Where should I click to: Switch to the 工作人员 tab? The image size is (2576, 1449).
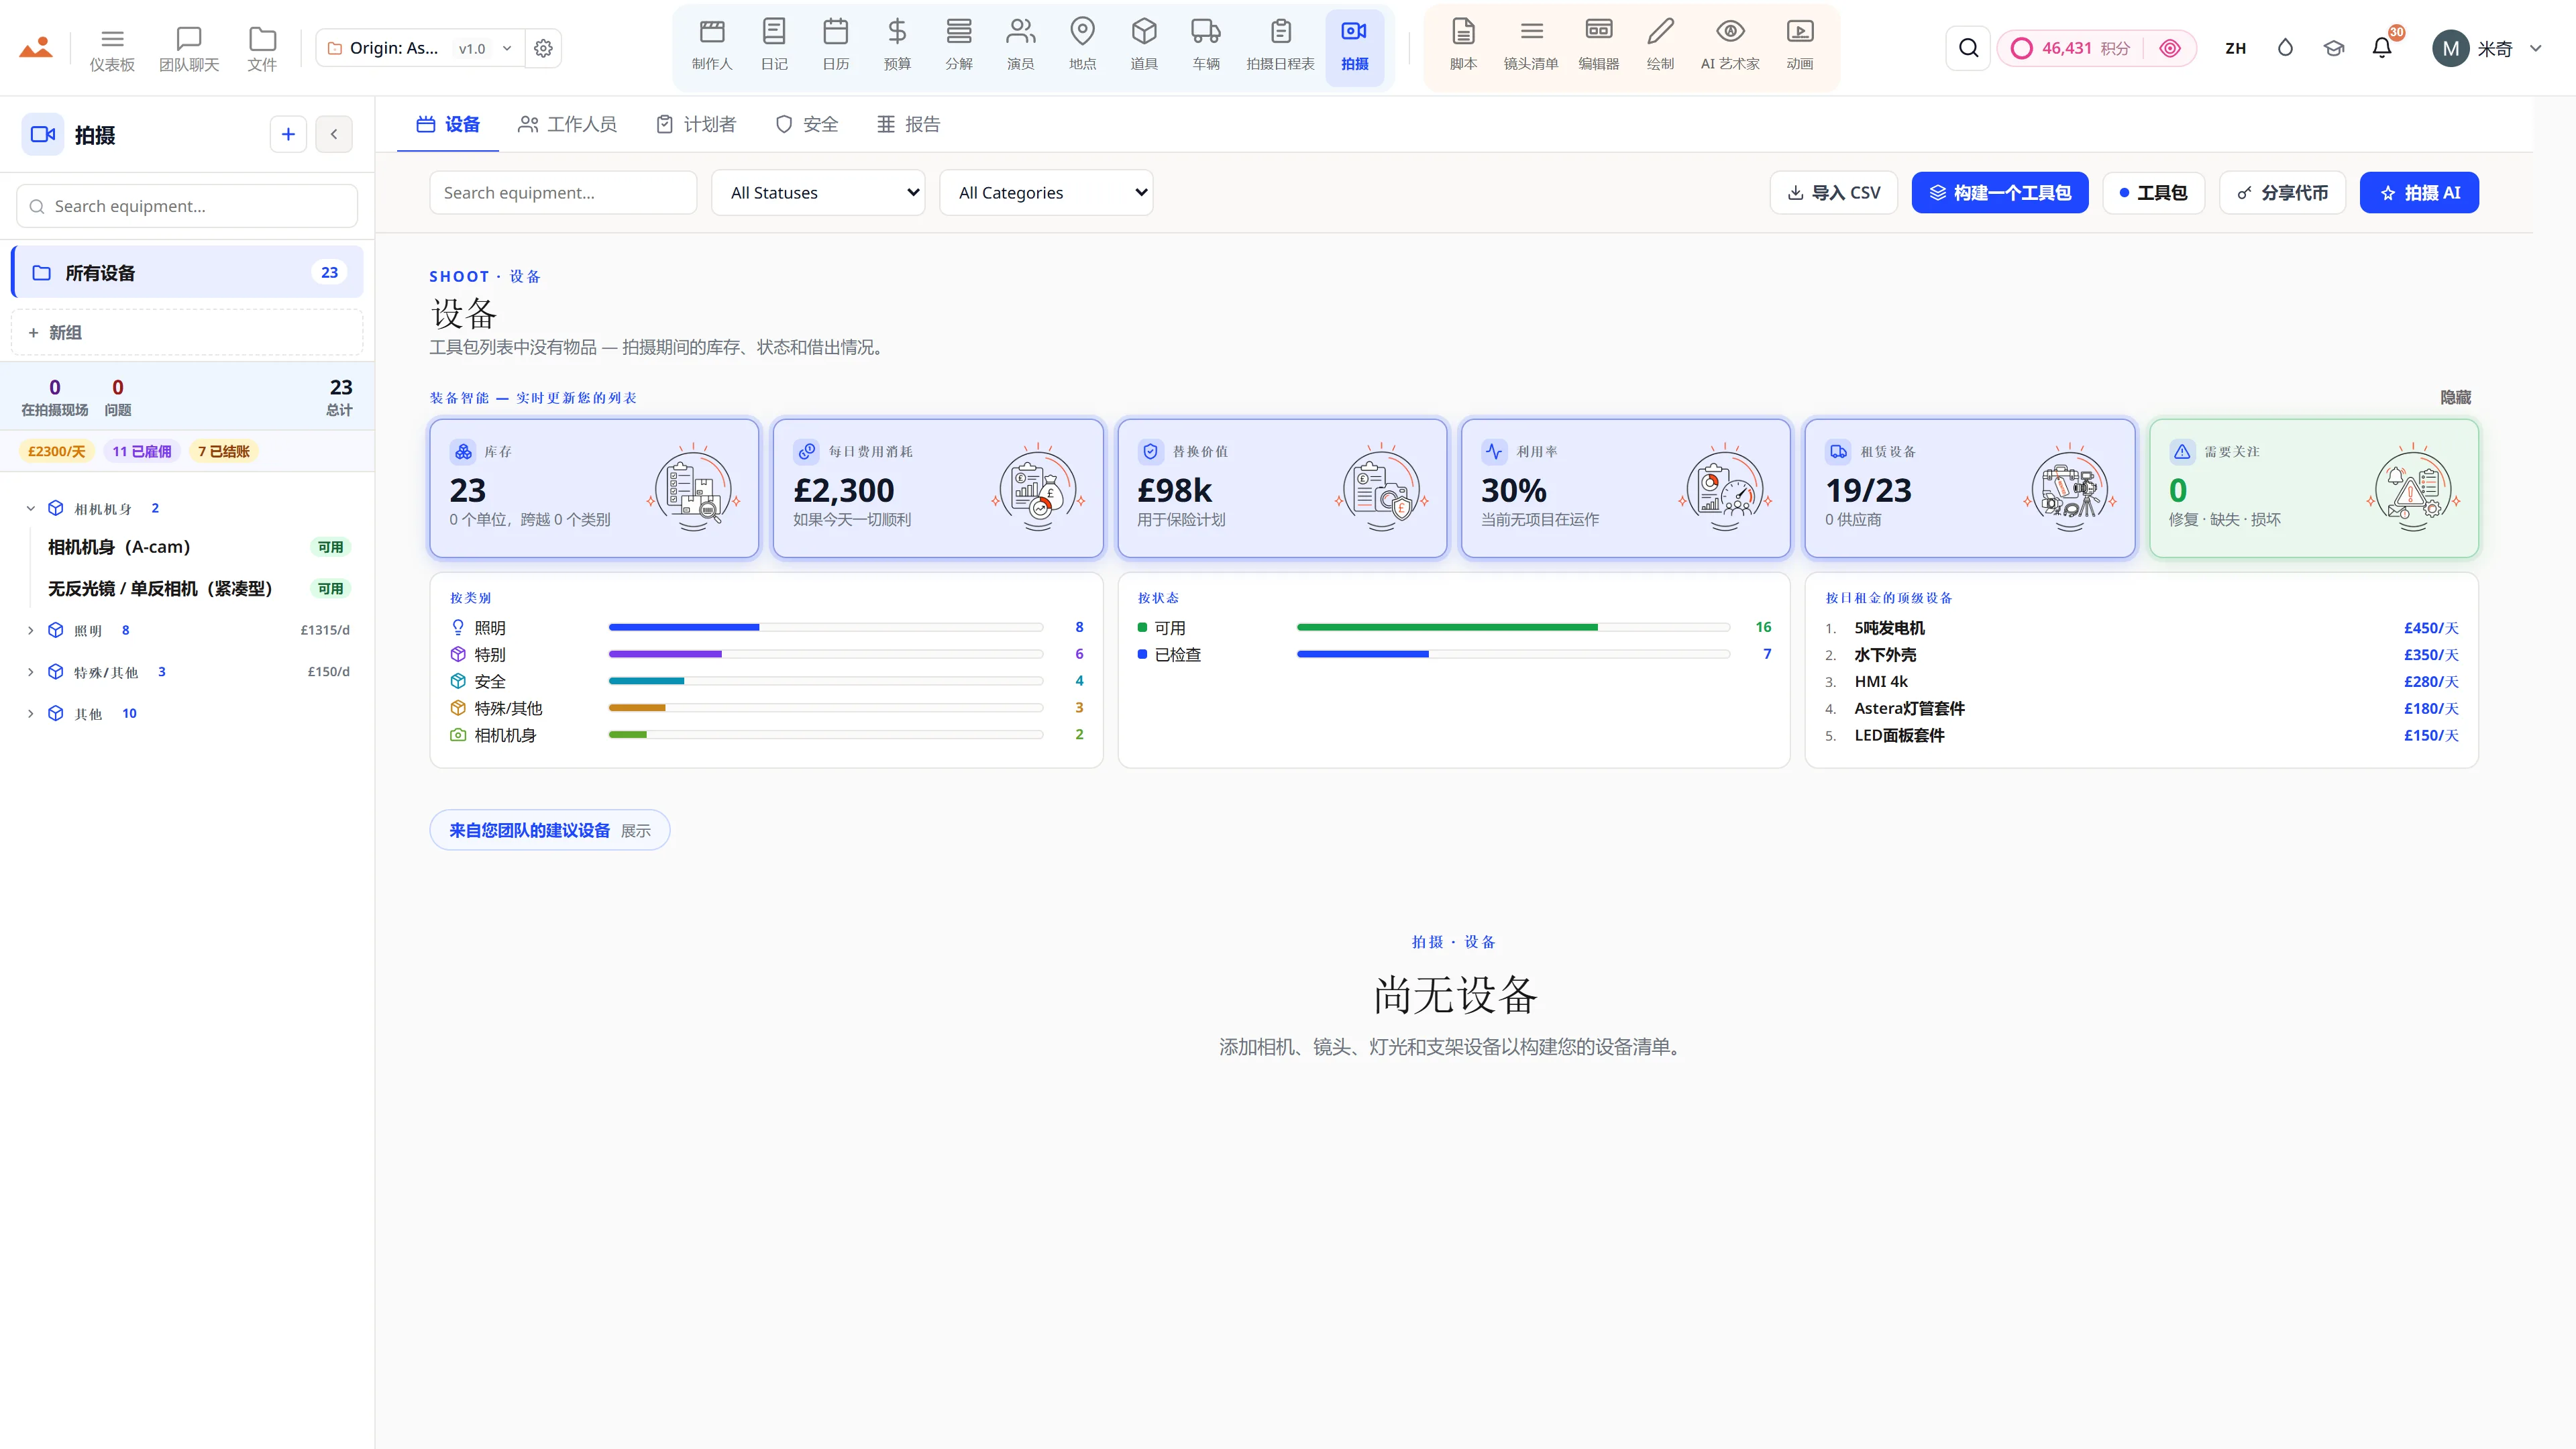pos(567,125)
